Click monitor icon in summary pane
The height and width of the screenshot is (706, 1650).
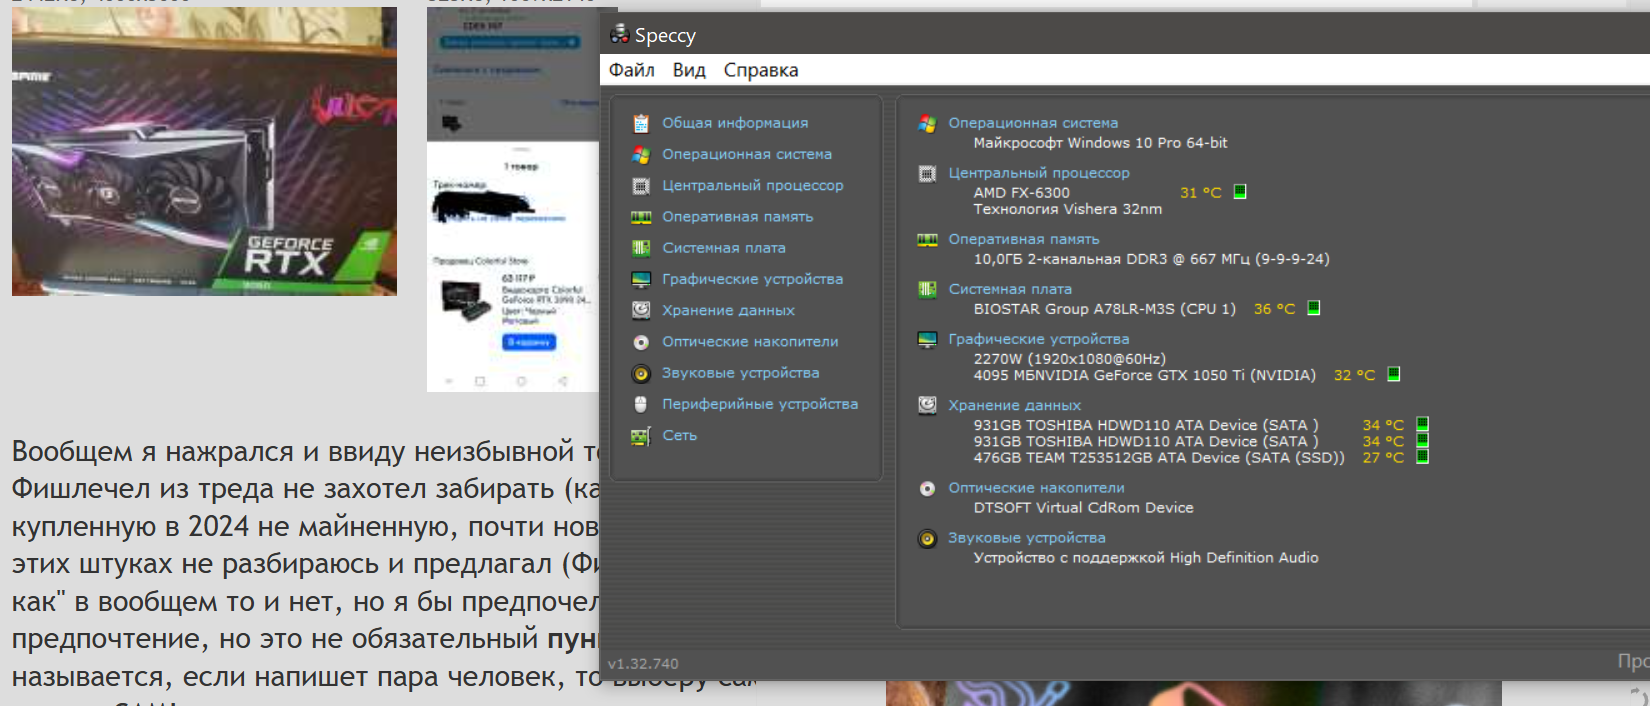click(x=927, y=340)
